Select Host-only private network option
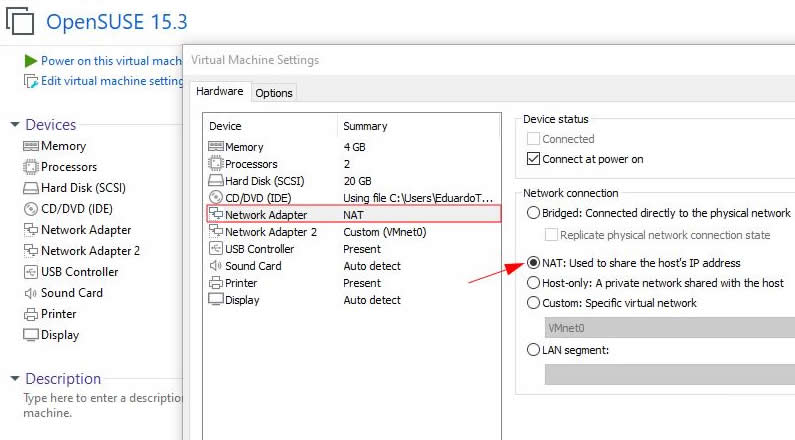The image size is (795, 440). (x=533, y=283)
